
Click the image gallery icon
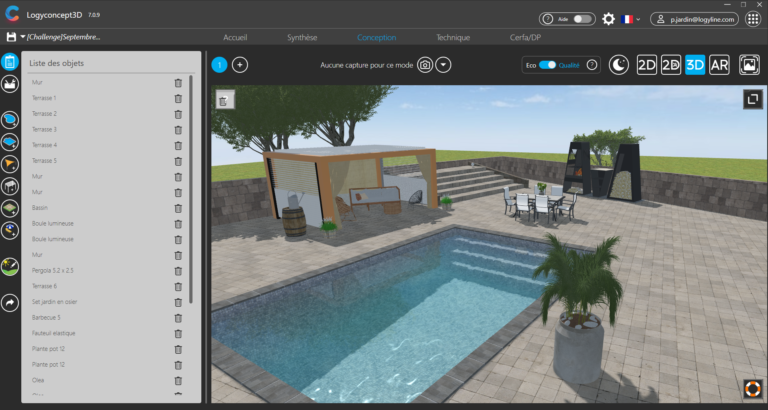[749, 65]
